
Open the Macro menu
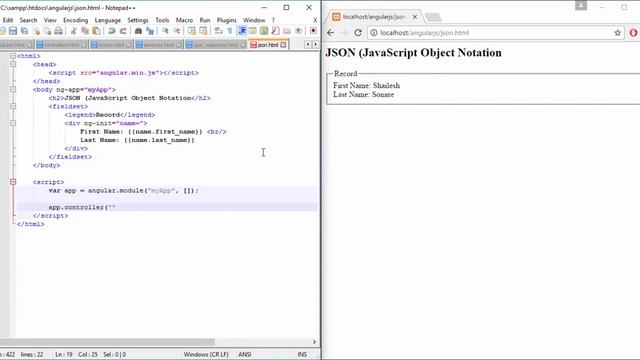click(x=184, y=20)
